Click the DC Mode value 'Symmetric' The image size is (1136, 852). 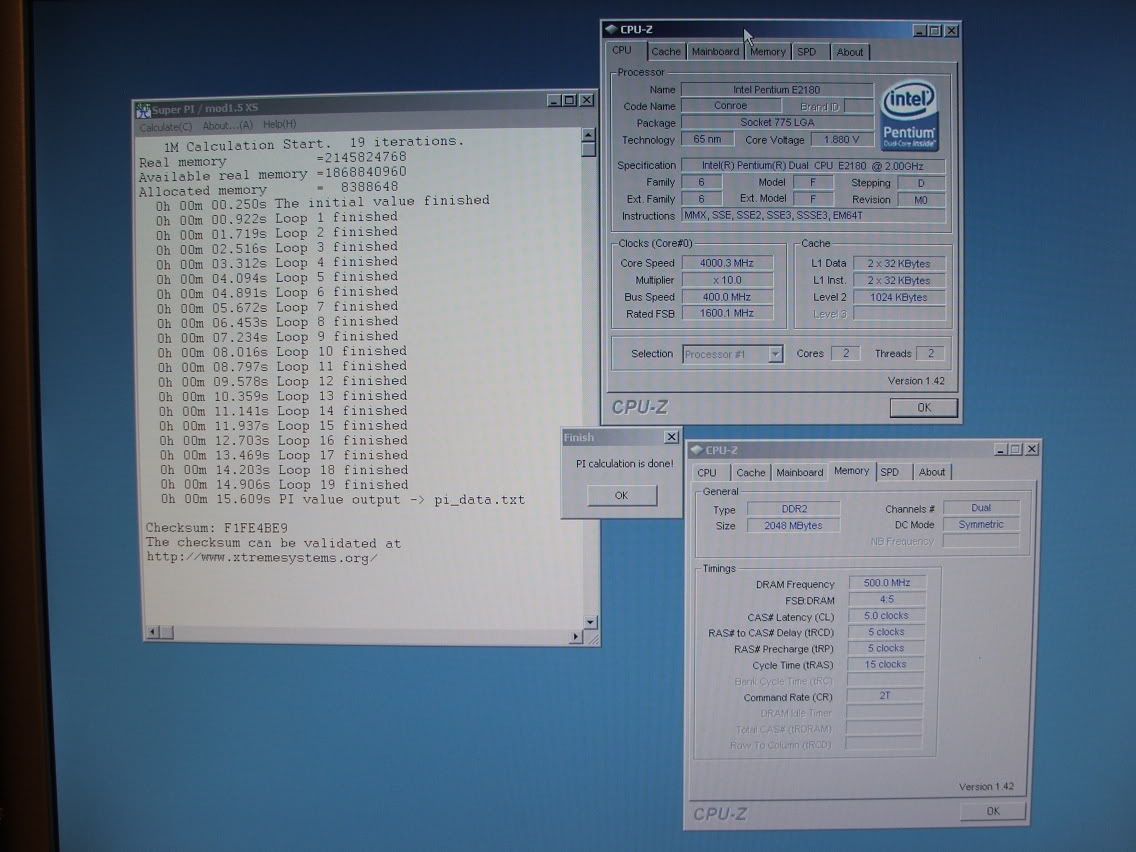tap(981, 525)
